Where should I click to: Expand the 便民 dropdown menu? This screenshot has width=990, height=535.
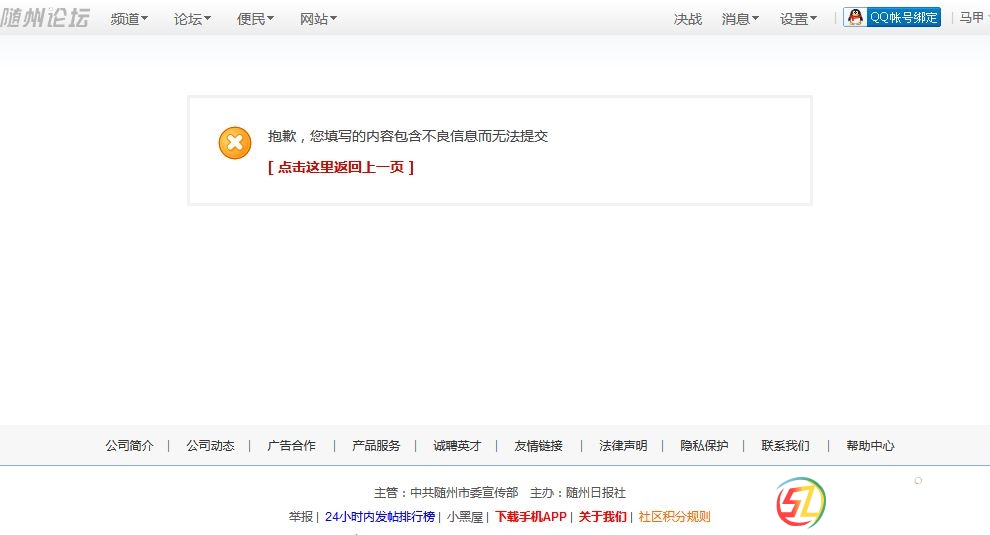pyautogui.click(x=255, y=19)
